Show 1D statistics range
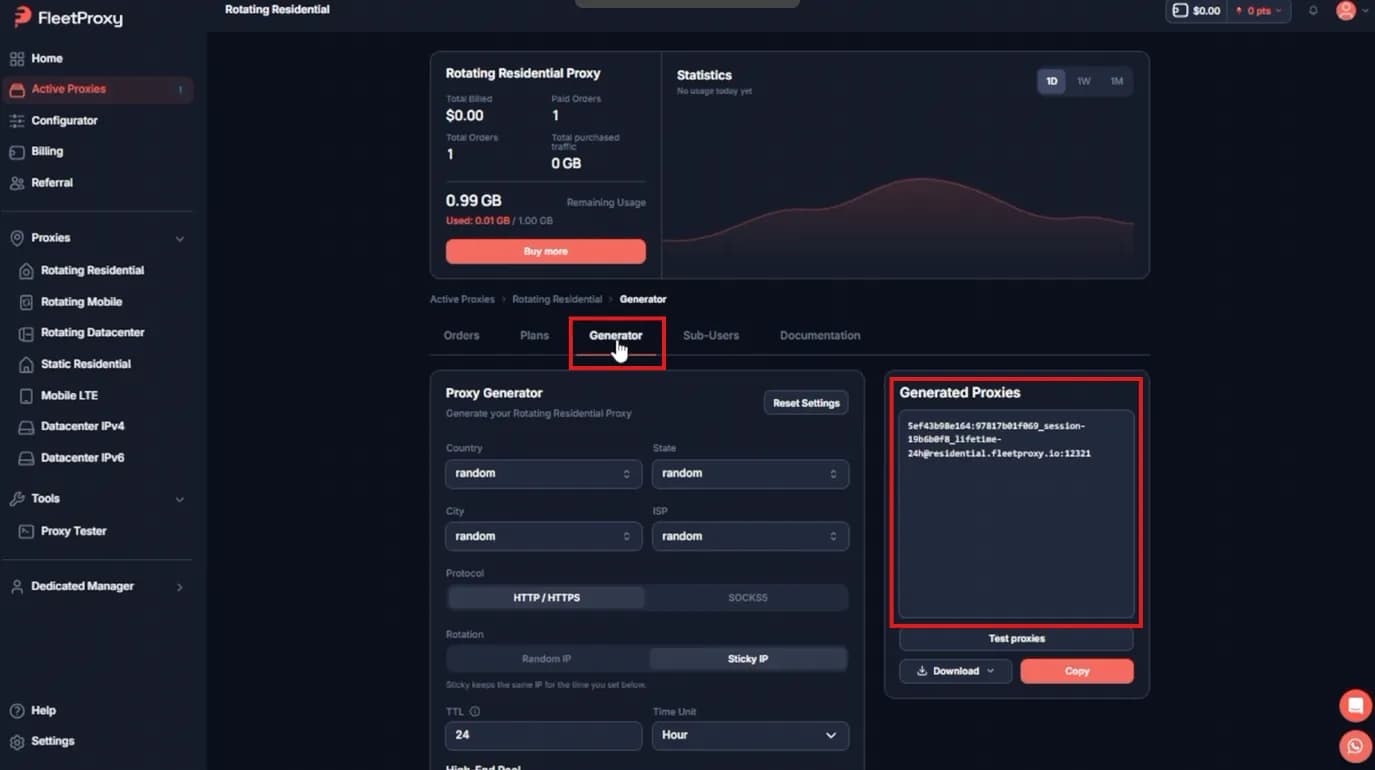 click(x=1052, y=81)
